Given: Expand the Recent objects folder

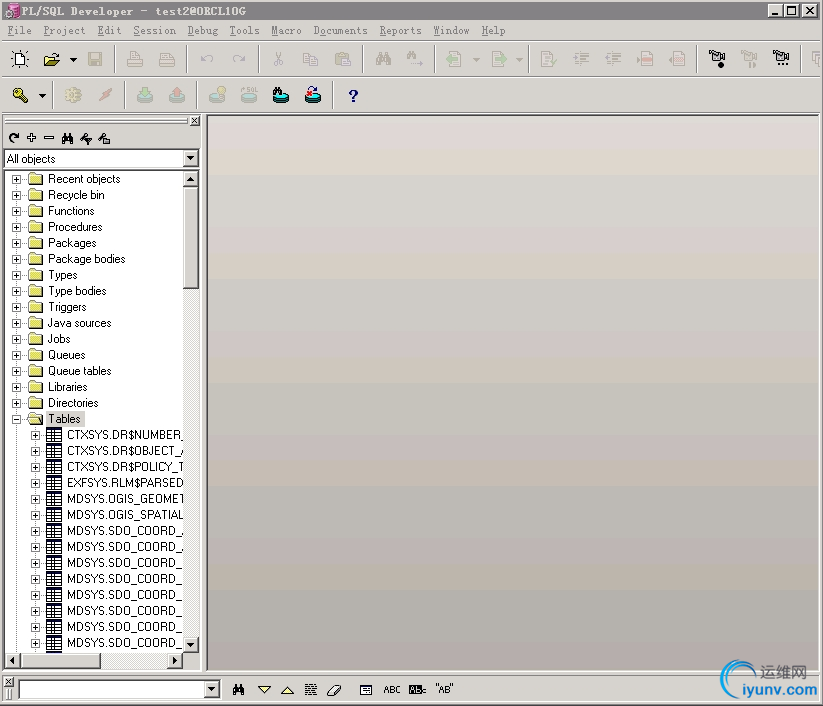Looking at the screenshot, I should coord(16,180).
